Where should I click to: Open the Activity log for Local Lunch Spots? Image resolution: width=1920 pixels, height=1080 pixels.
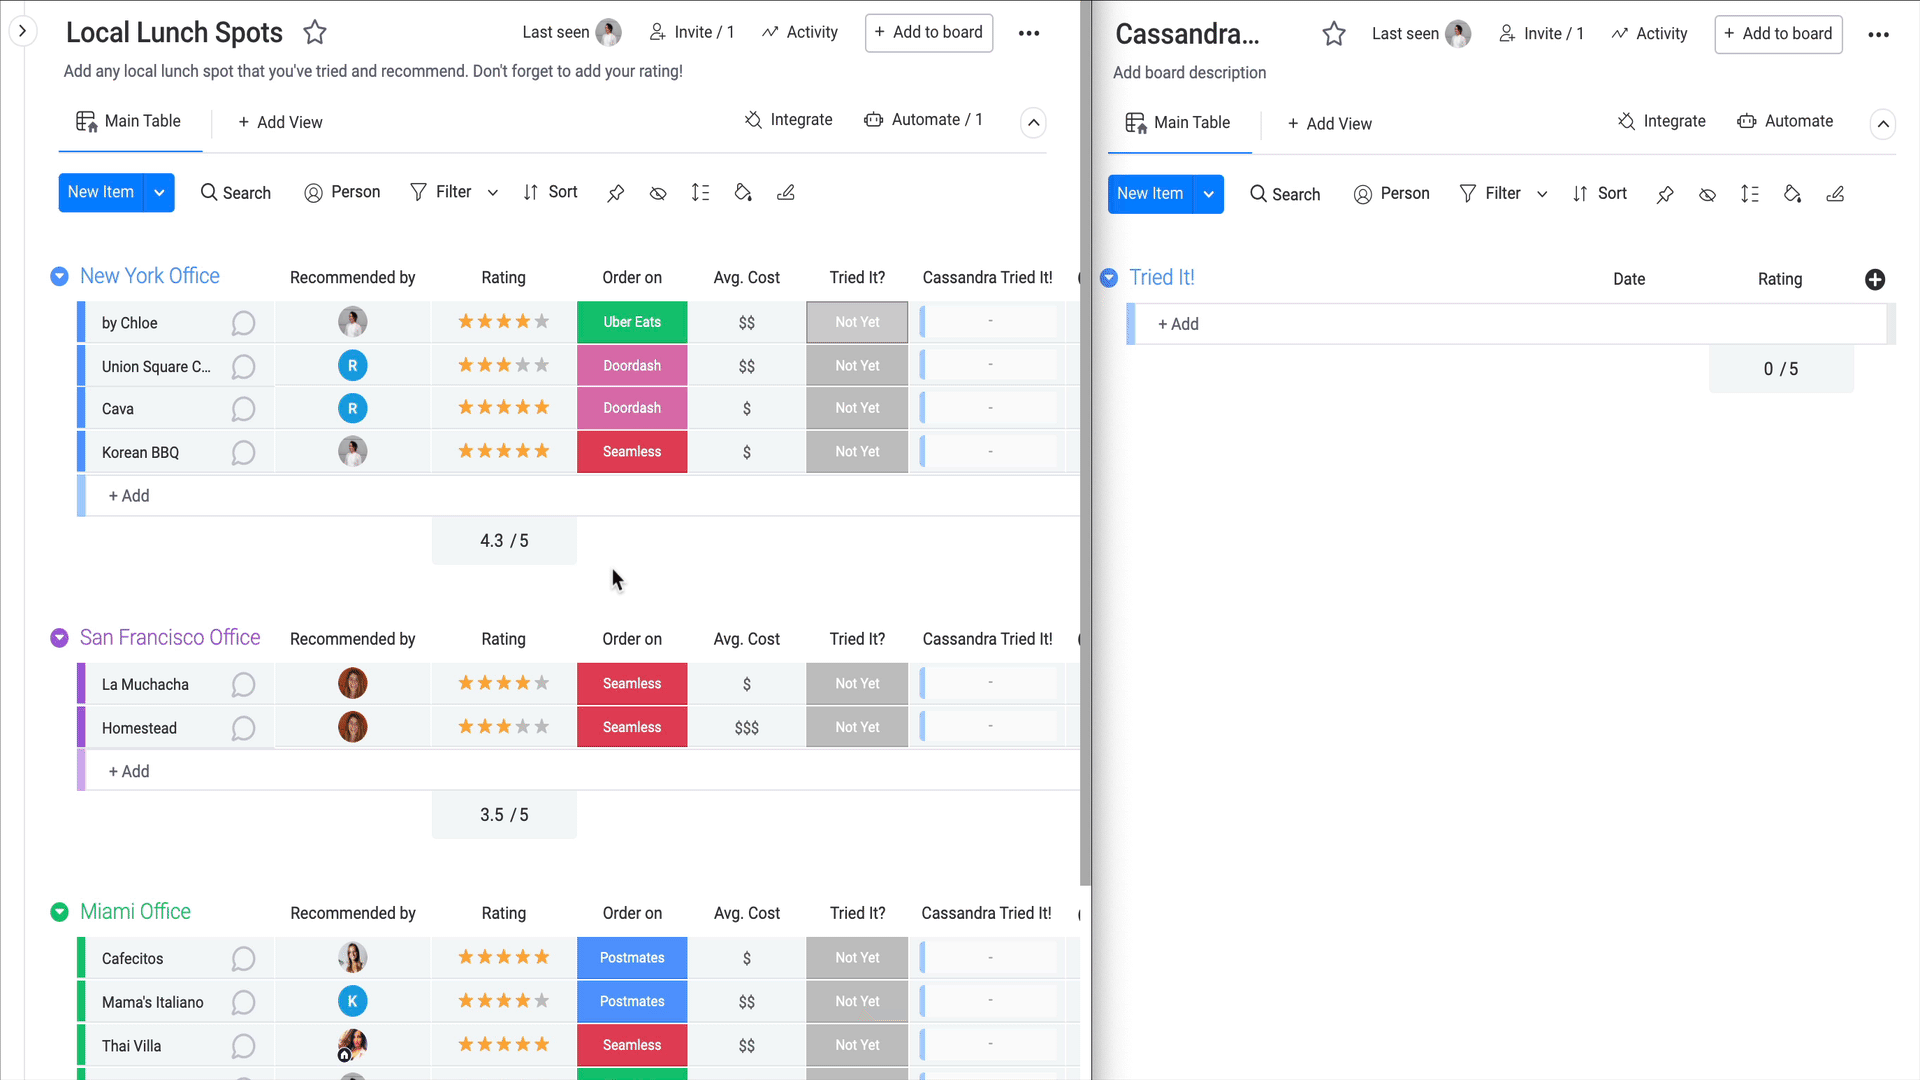point(799,32)
